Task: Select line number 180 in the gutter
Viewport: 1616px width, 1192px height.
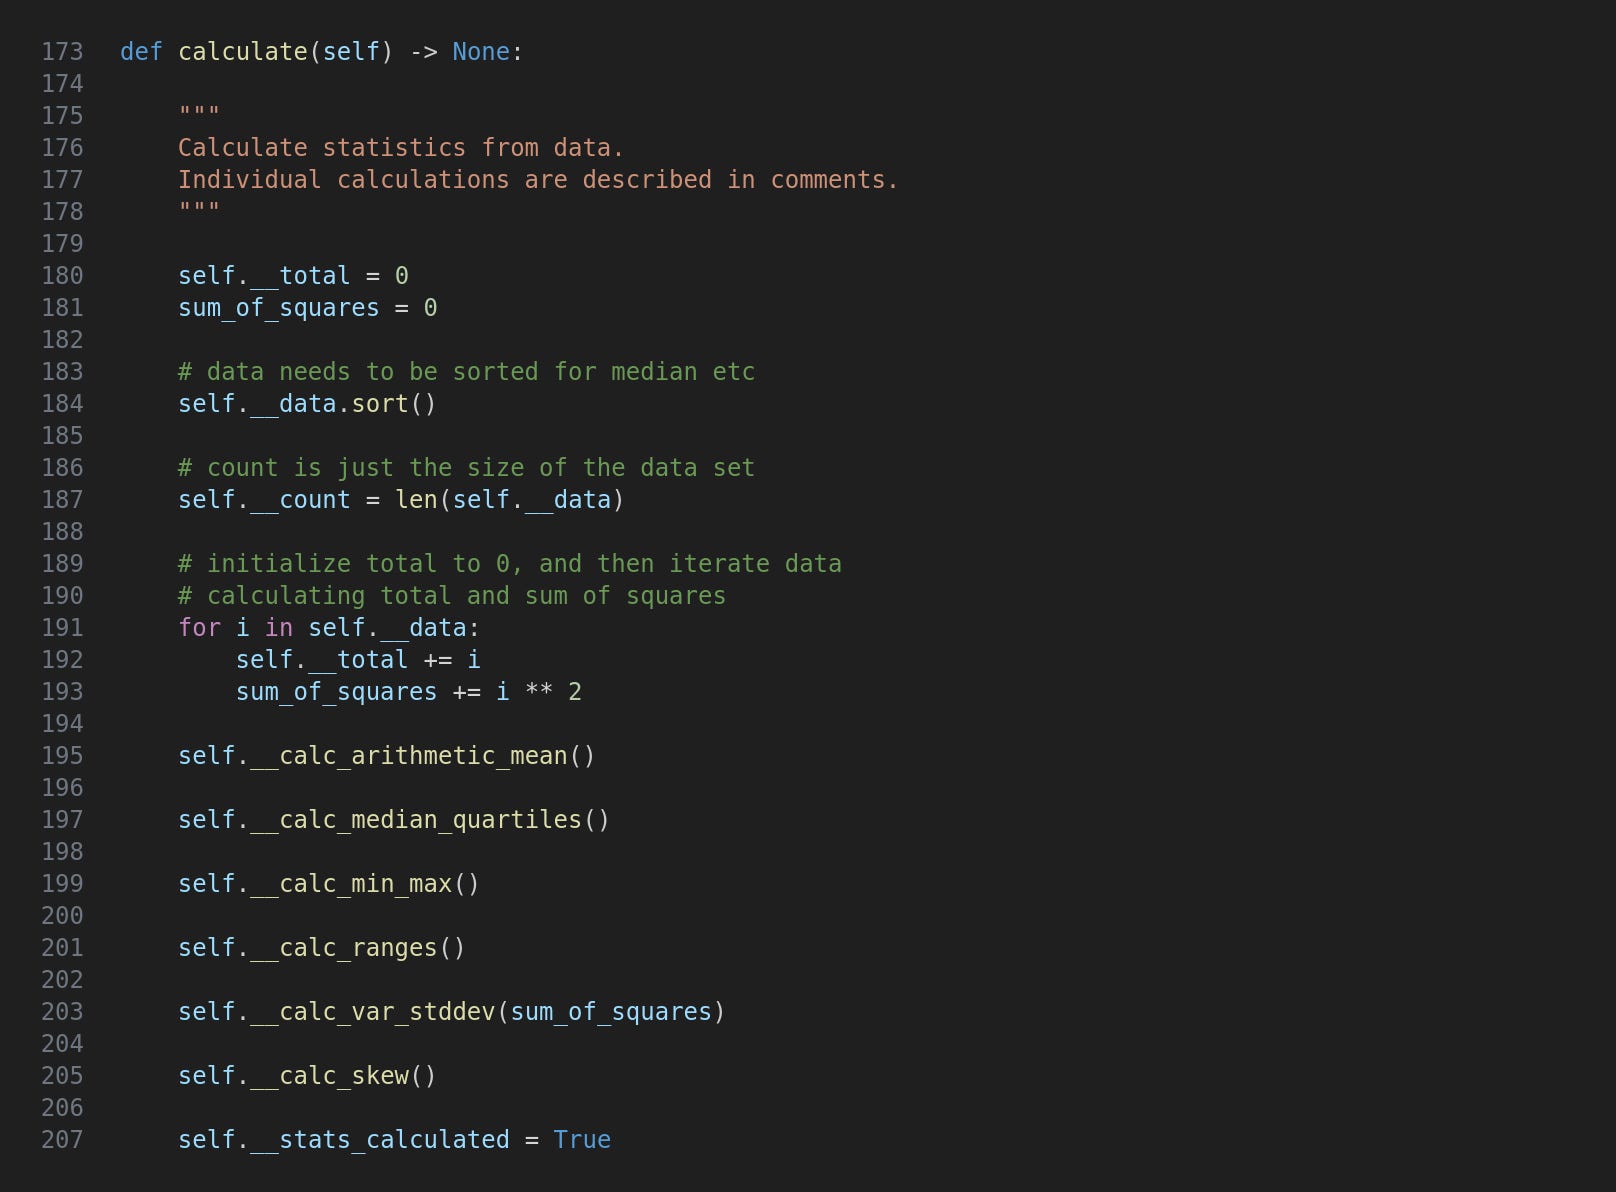Action: coord(62,276)
